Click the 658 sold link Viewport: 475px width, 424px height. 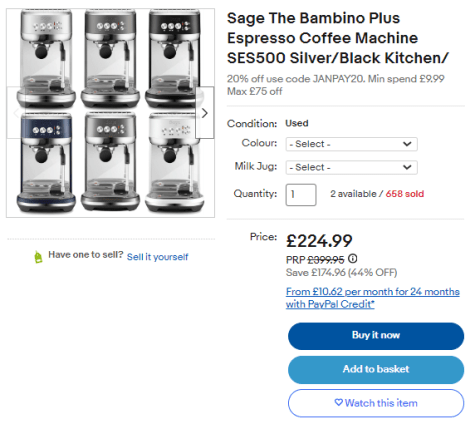405,194
